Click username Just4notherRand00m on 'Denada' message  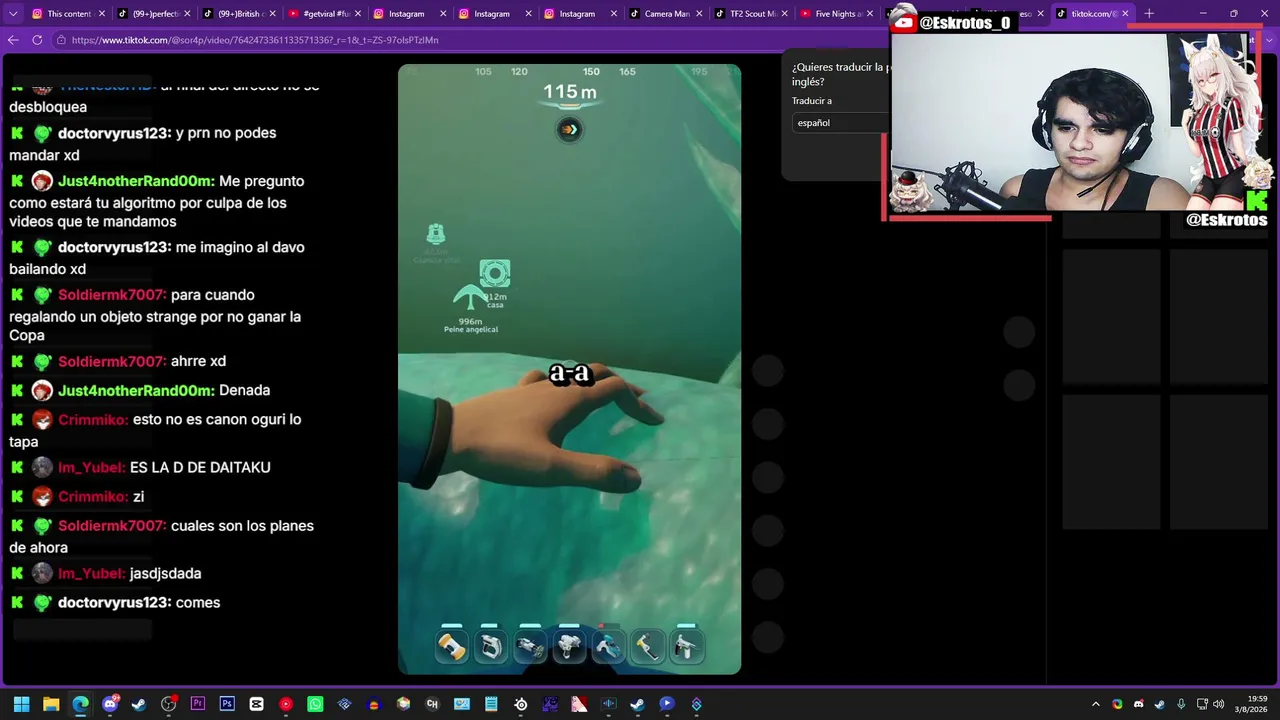point(136,391)
